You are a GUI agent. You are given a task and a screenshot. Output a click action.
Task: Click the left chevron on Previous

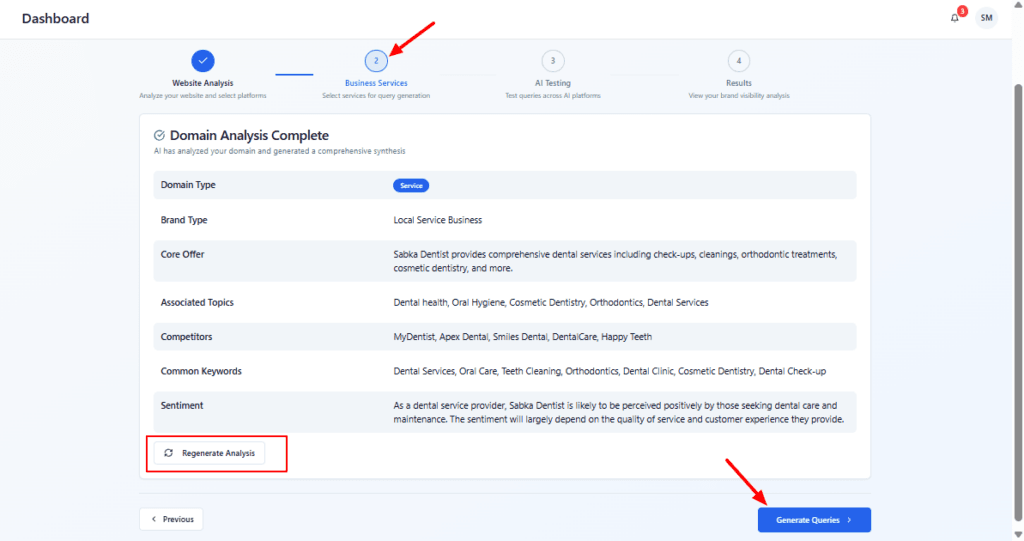click(154, 519)
